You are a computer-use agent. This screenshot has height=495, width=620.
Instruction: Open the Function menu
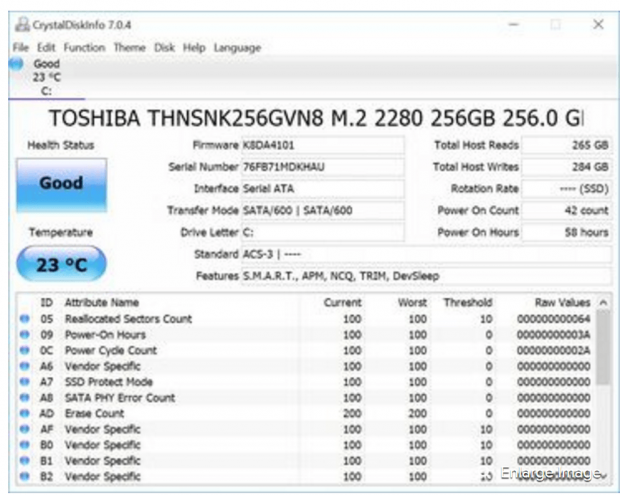(84, 48)
